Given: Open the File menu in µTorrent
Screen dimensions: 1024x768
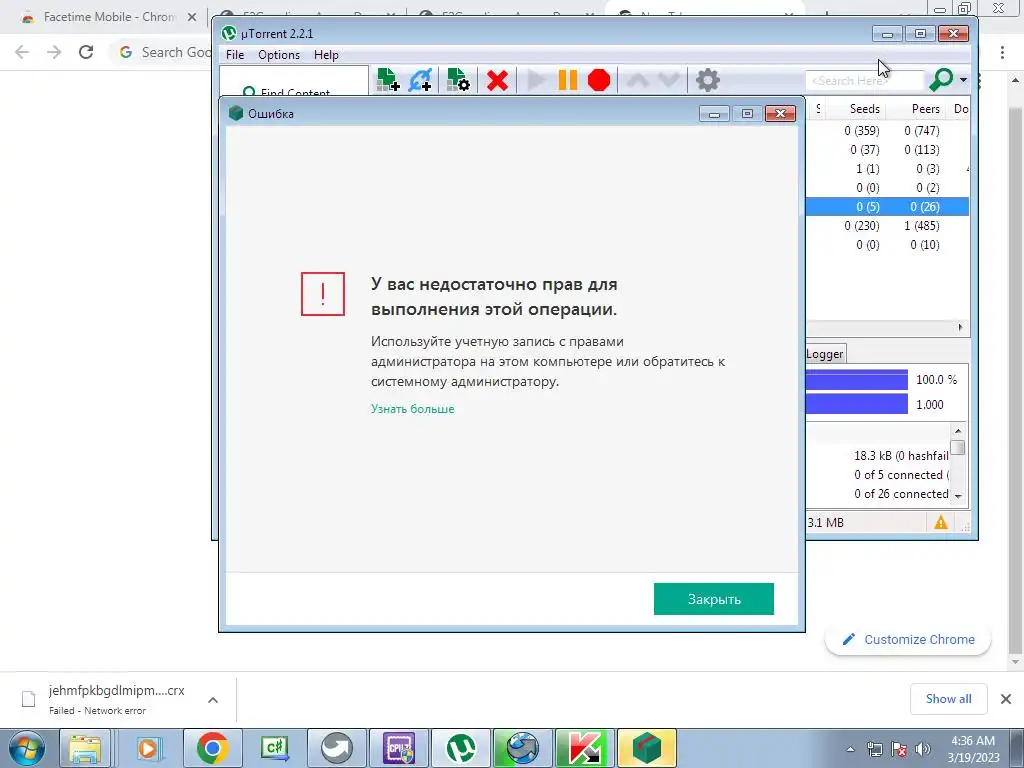Looking at the screenshot, I should [x=234, y=55].
